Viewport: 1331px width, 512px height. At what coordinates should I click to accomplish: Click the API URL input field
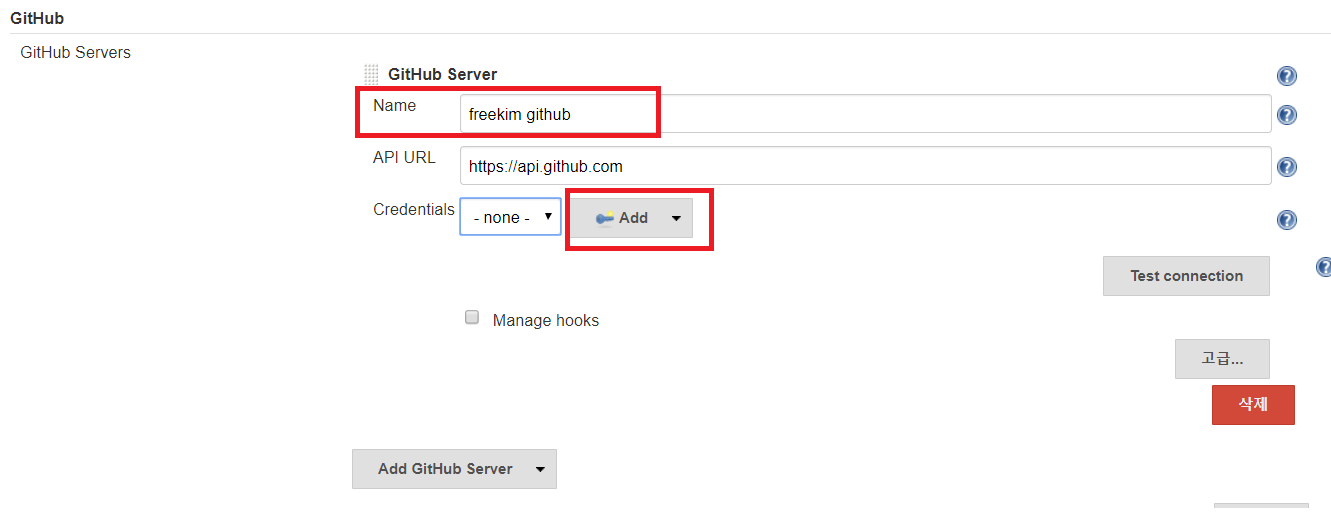[866, 166]
